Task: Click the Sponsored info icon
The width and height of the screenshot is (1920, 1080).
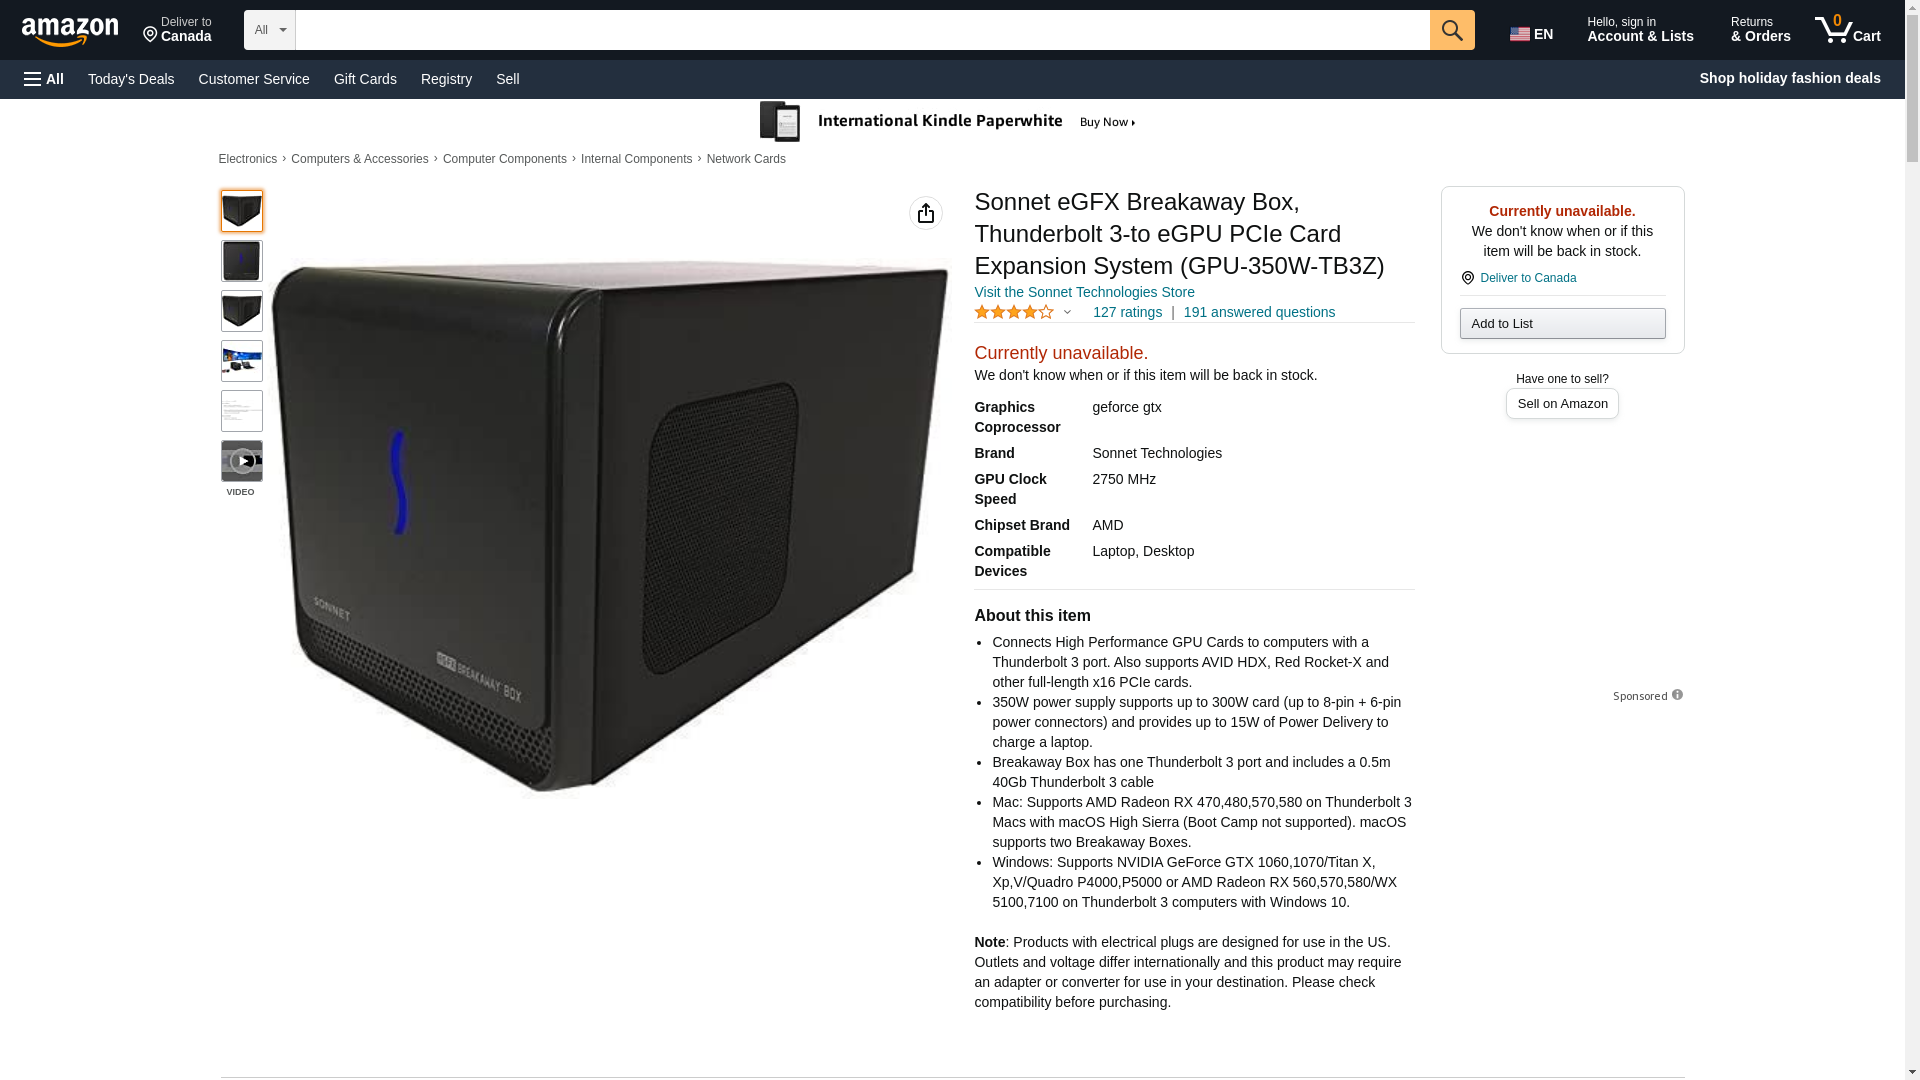Action: click(x=1677, y=695)
